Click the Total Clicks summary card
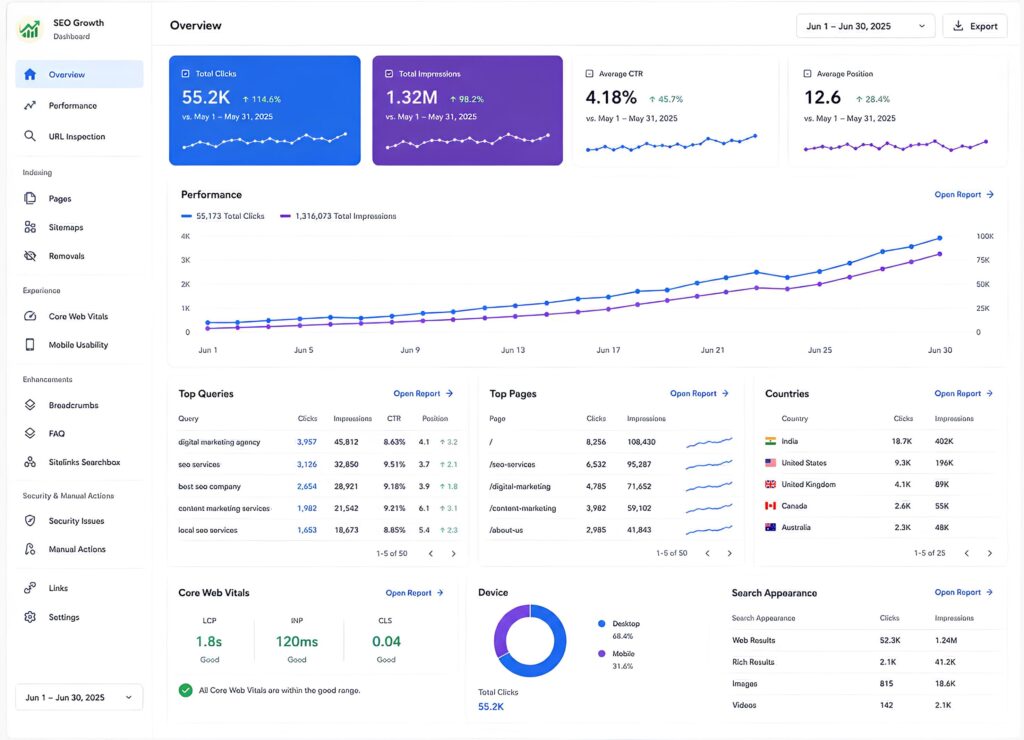The width and height of the screenshot is (1024, 740). point(264,110)
